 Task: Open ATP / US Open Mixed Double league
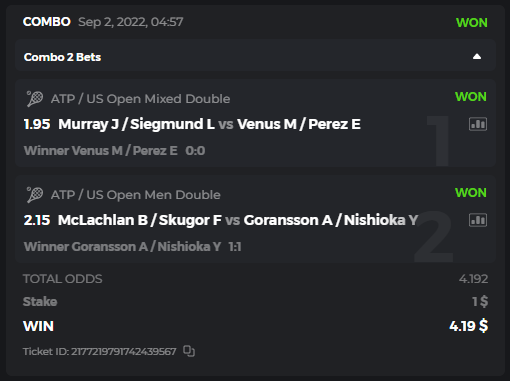tap(140, 99)
